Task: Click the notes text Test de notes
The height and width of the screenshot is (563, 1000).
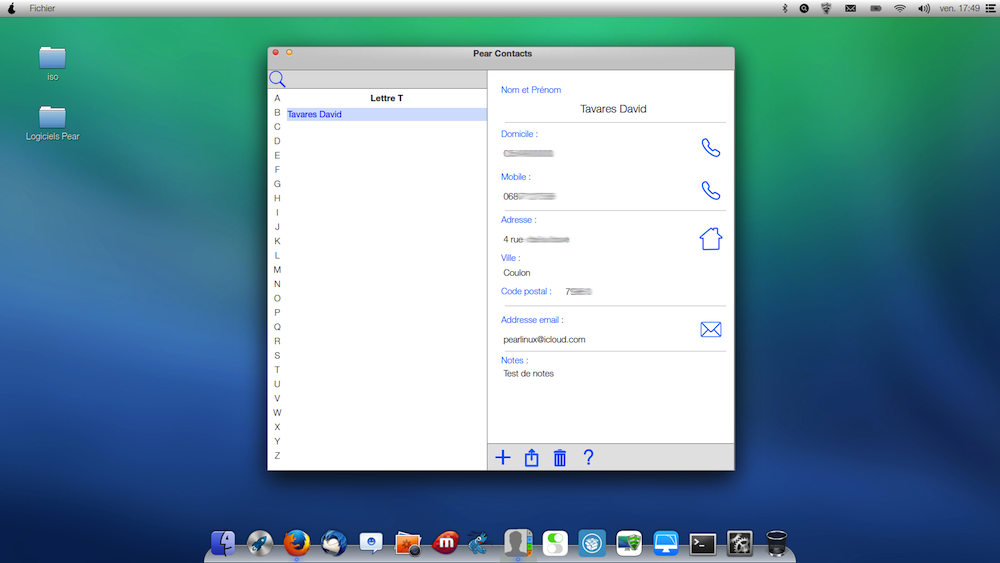Action: point(528,374)
